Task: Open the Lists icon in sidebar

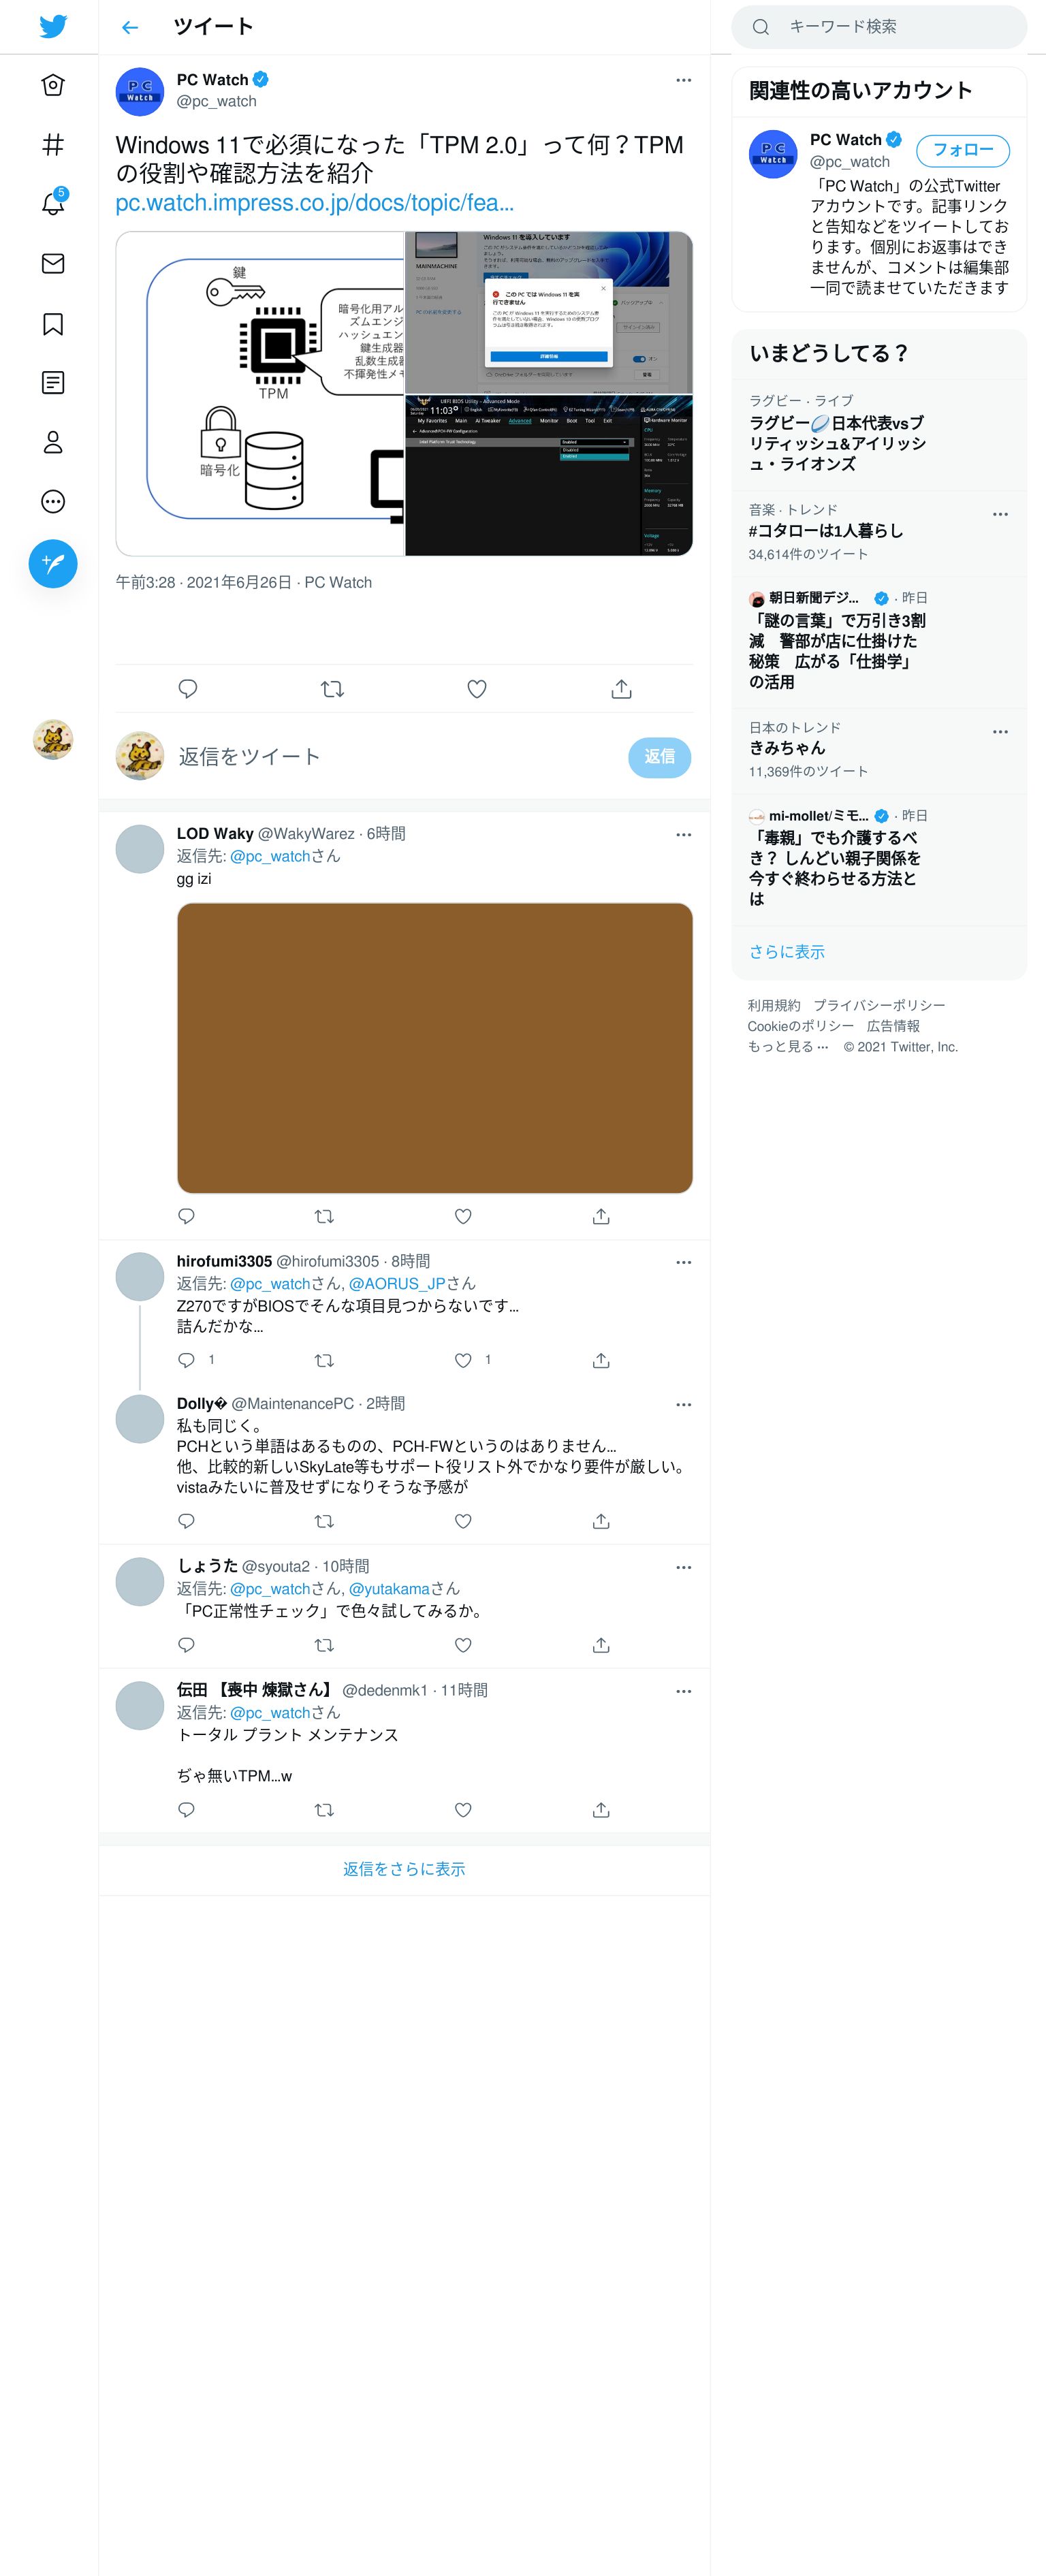Action: [53, 383]
